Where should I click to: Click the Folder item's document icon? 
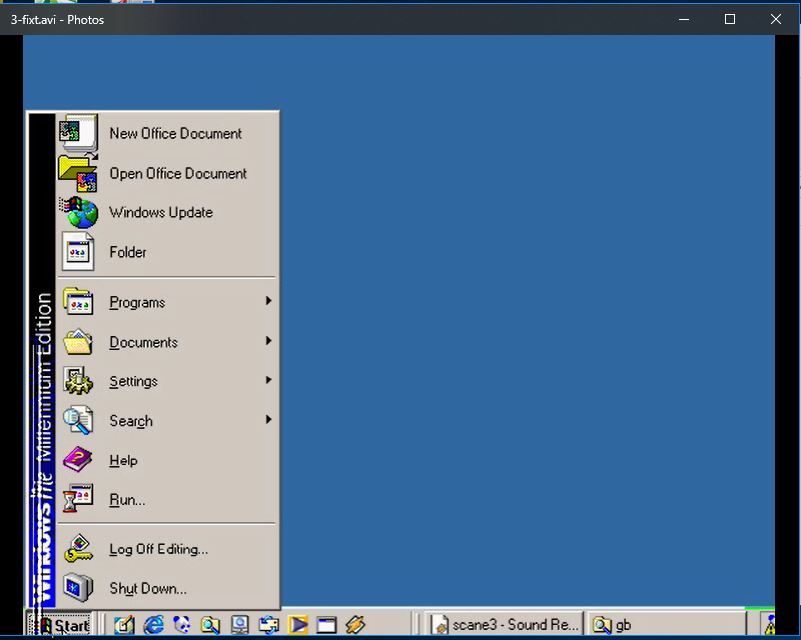pos(78,251)
